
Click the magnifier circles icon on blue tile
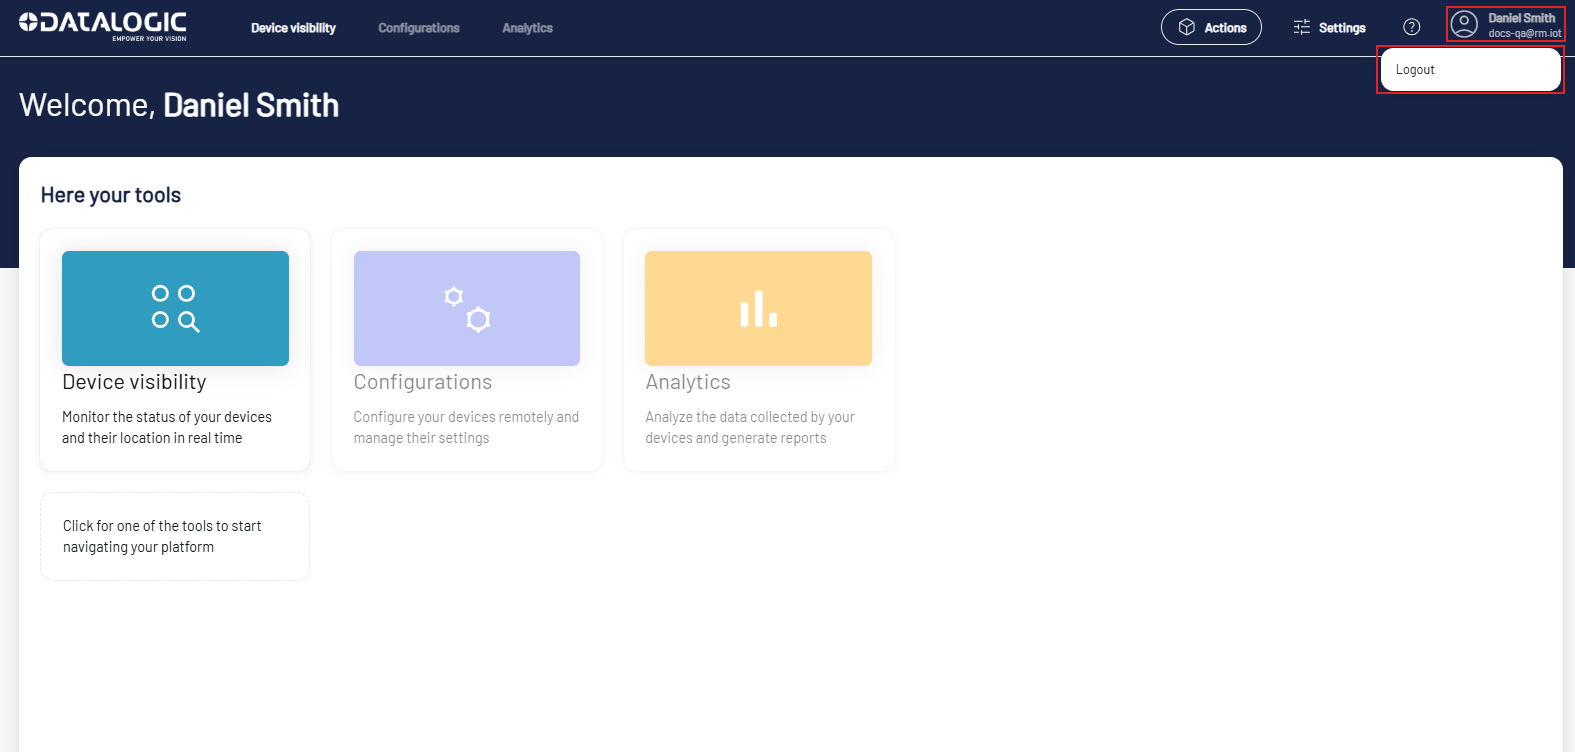coord(175,308)
